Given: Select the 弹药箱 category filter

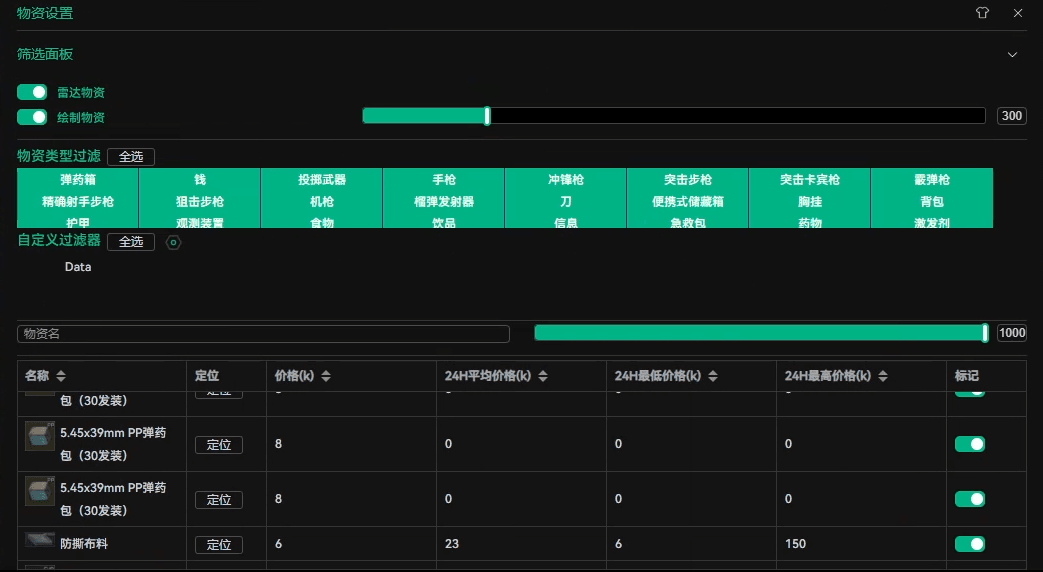Looking at the screenshot, I should pyautogui.click(x=78, y=180).
